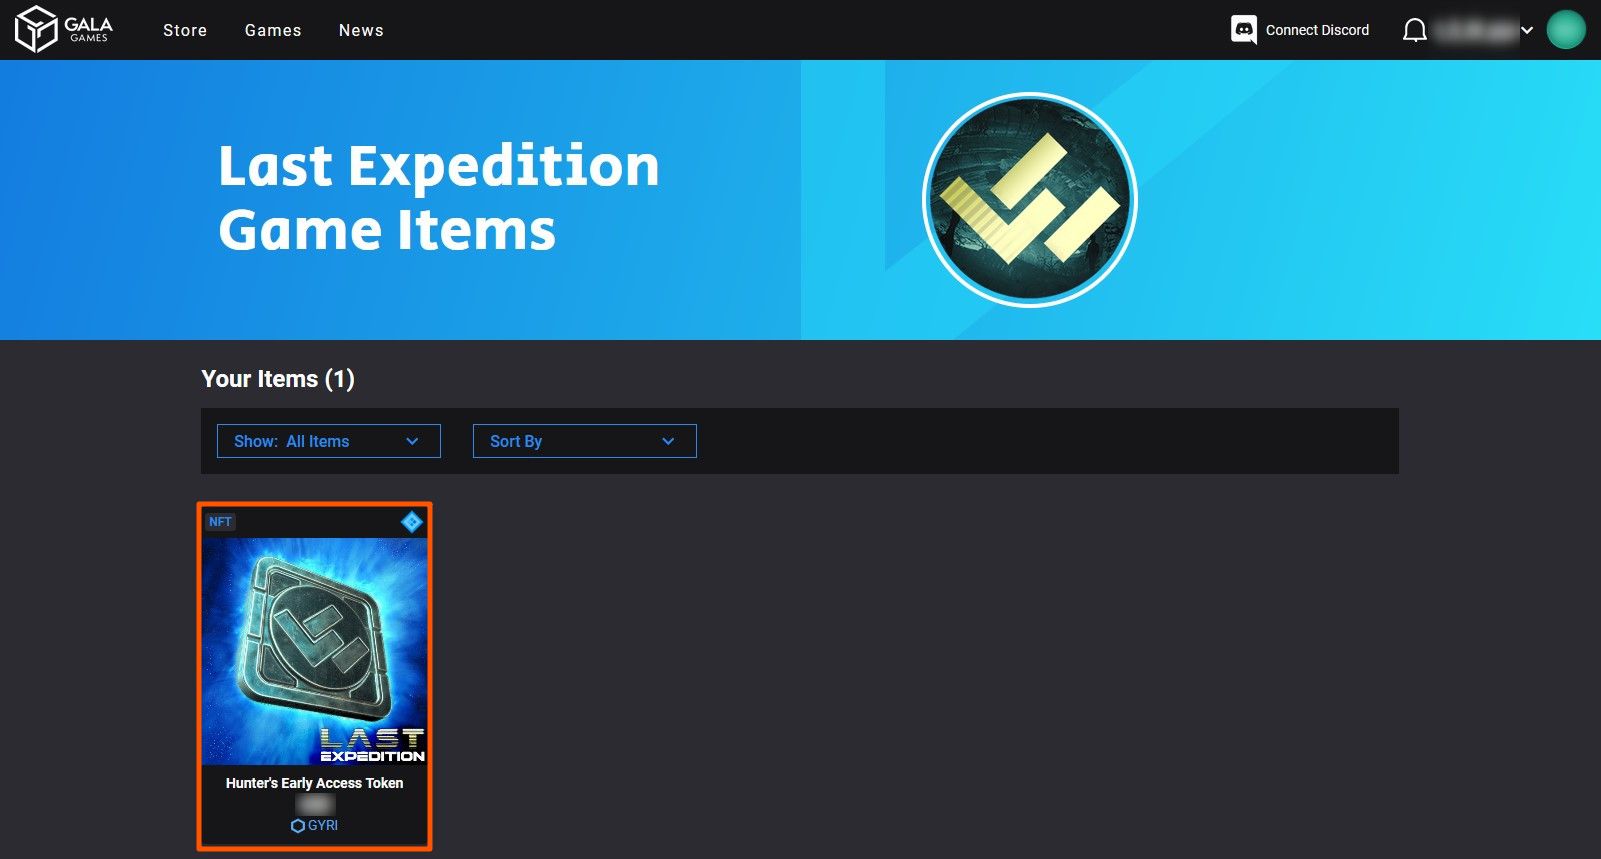This screenshot has height=859, width=1601.
Task: Open the Hunter's Early Access Token artwork
Action: pyautogui.click(x=315, y=651)
